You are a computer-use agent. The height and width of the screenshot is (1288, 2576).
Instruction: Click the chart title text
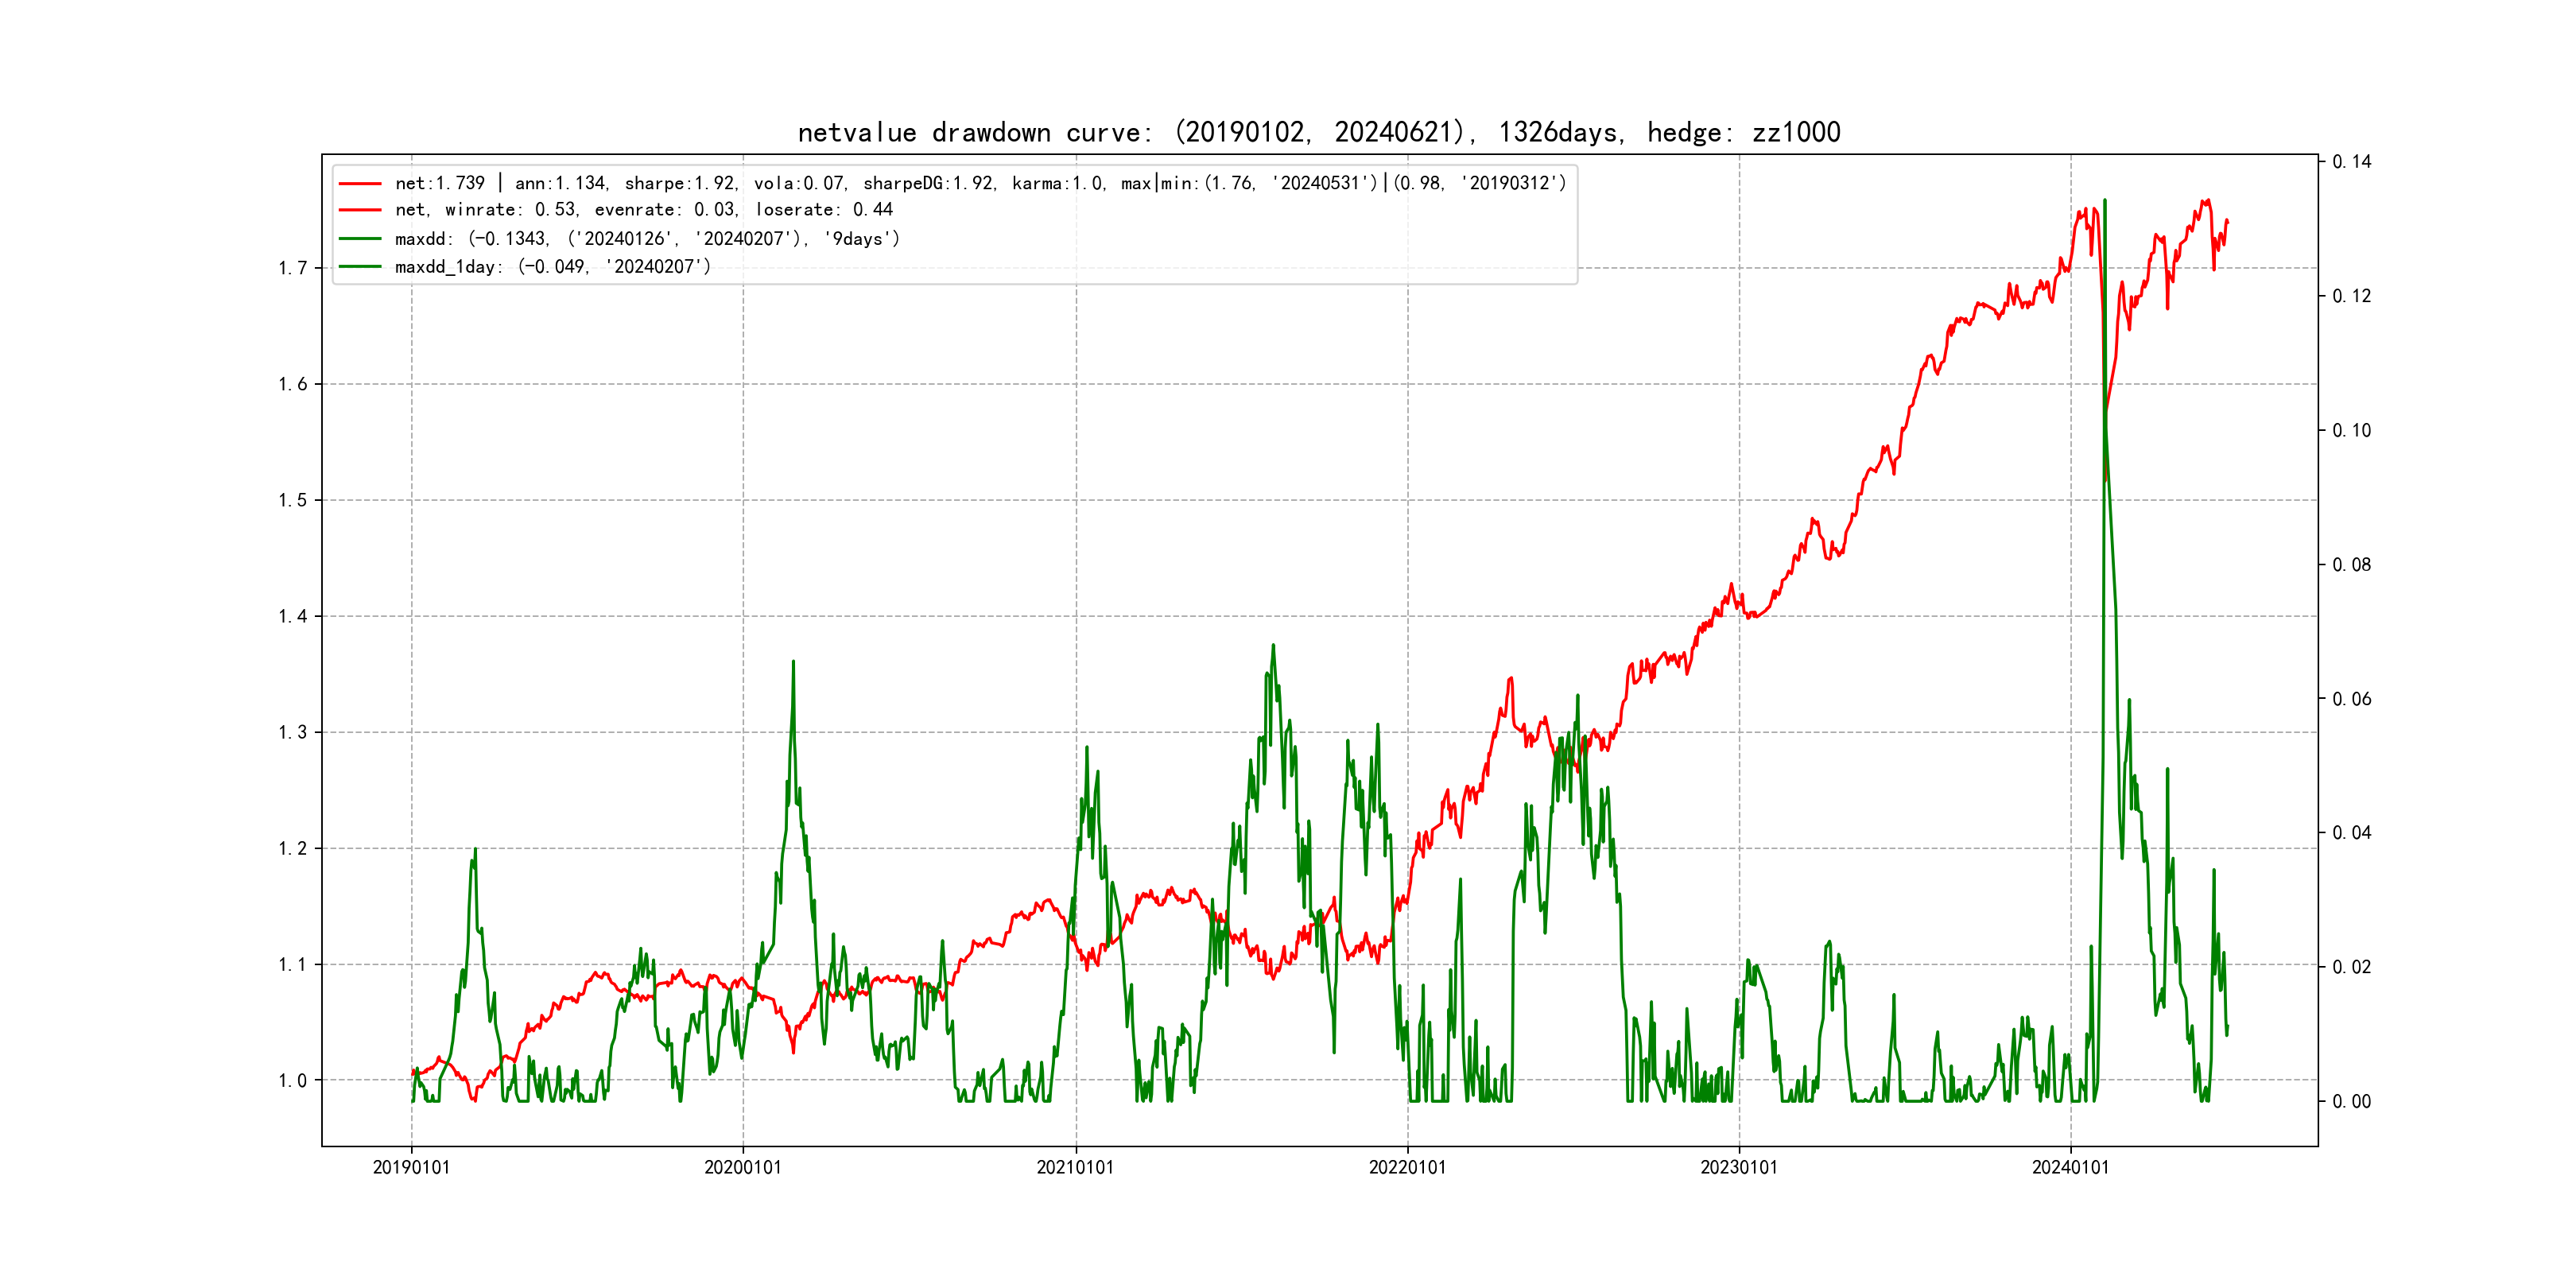(x=1318, y=132)
